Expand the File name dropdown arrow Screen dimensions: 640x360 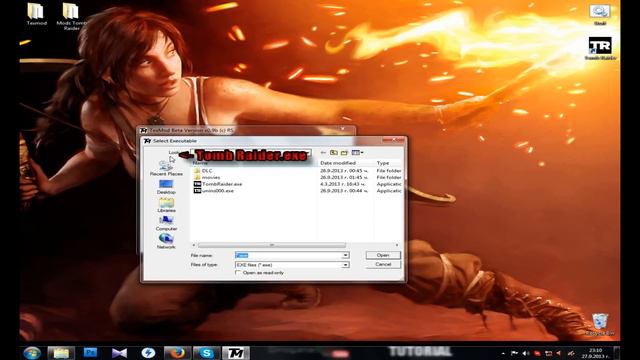pyautogui.click(x=345, y=255)
